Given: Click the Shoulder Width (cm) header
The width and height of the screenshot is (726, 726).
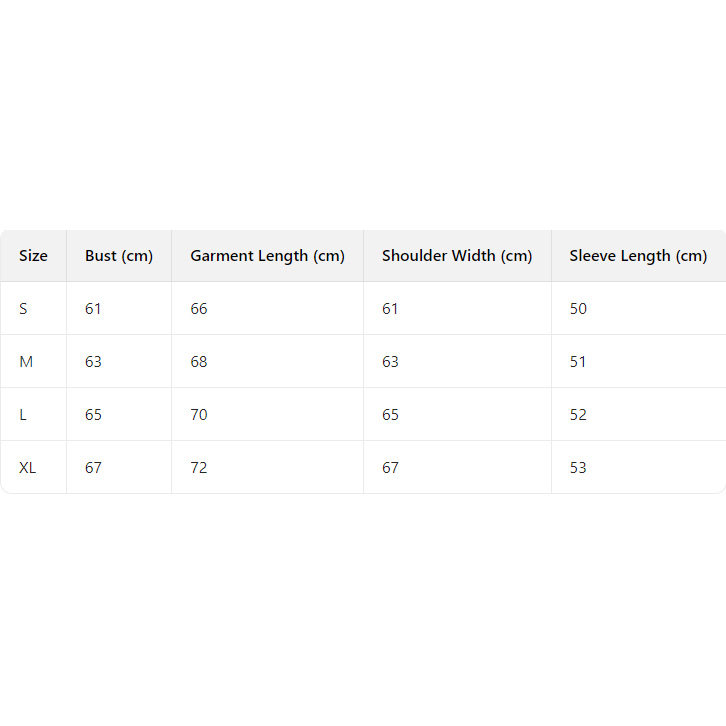Looking at the screenshot, I should (x=456, y=256).
